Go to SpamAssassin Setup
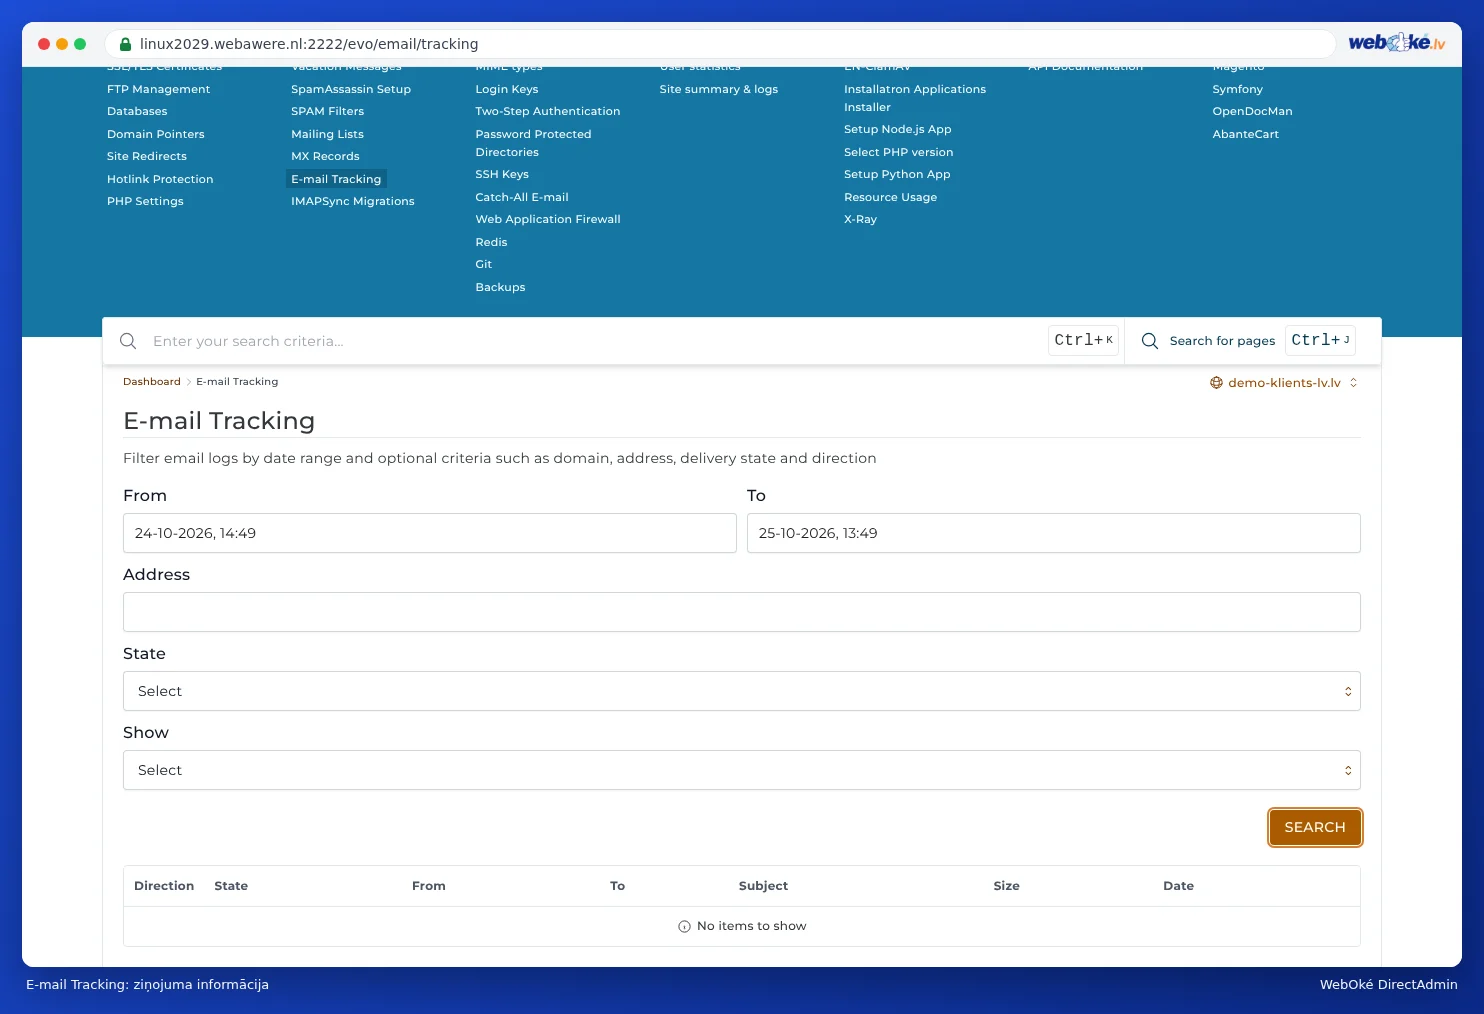 (x=351, y=89)
